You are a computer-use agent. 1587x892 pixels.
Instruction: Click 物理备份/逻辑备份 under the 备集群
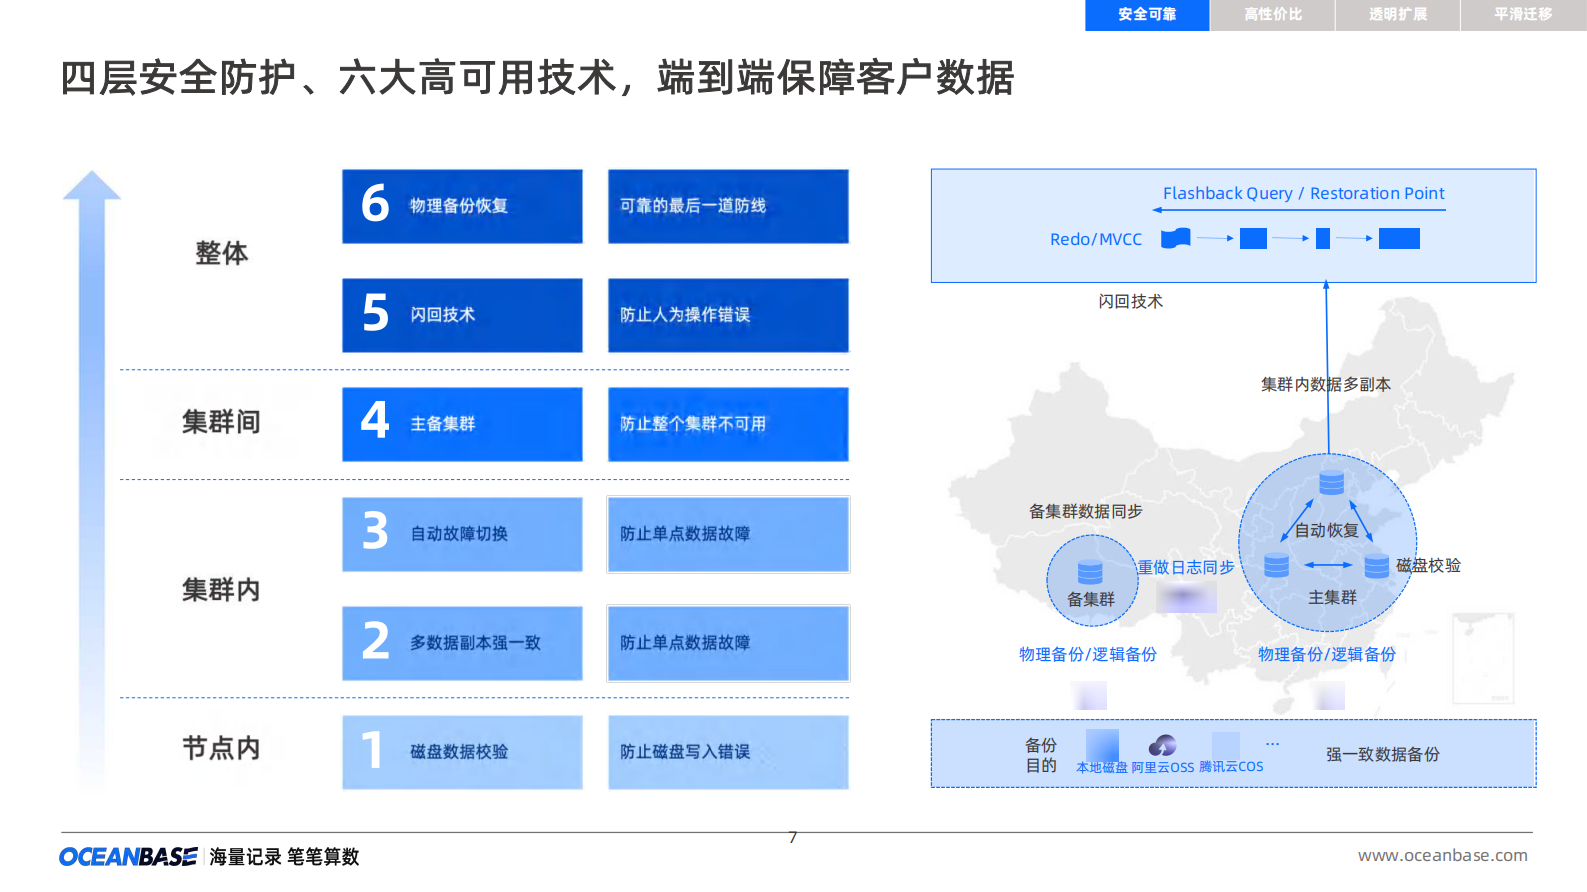(x=1088, y=654)
